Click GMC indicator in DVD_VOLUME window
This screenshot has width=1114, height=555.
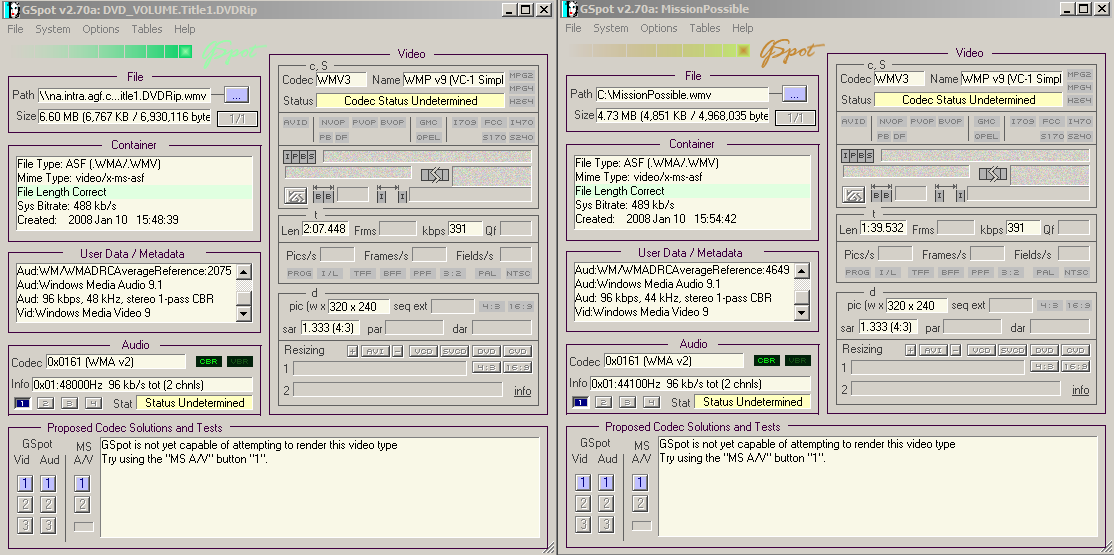(428, 122)
